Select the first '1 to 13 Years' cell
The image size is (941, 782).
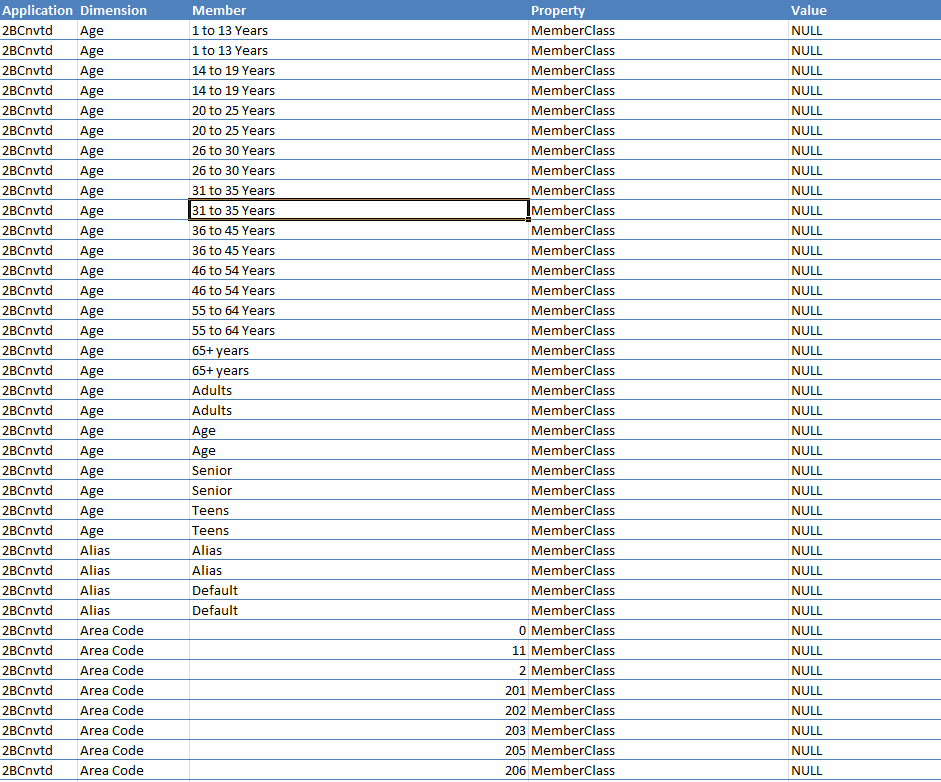tap(359, 31)
